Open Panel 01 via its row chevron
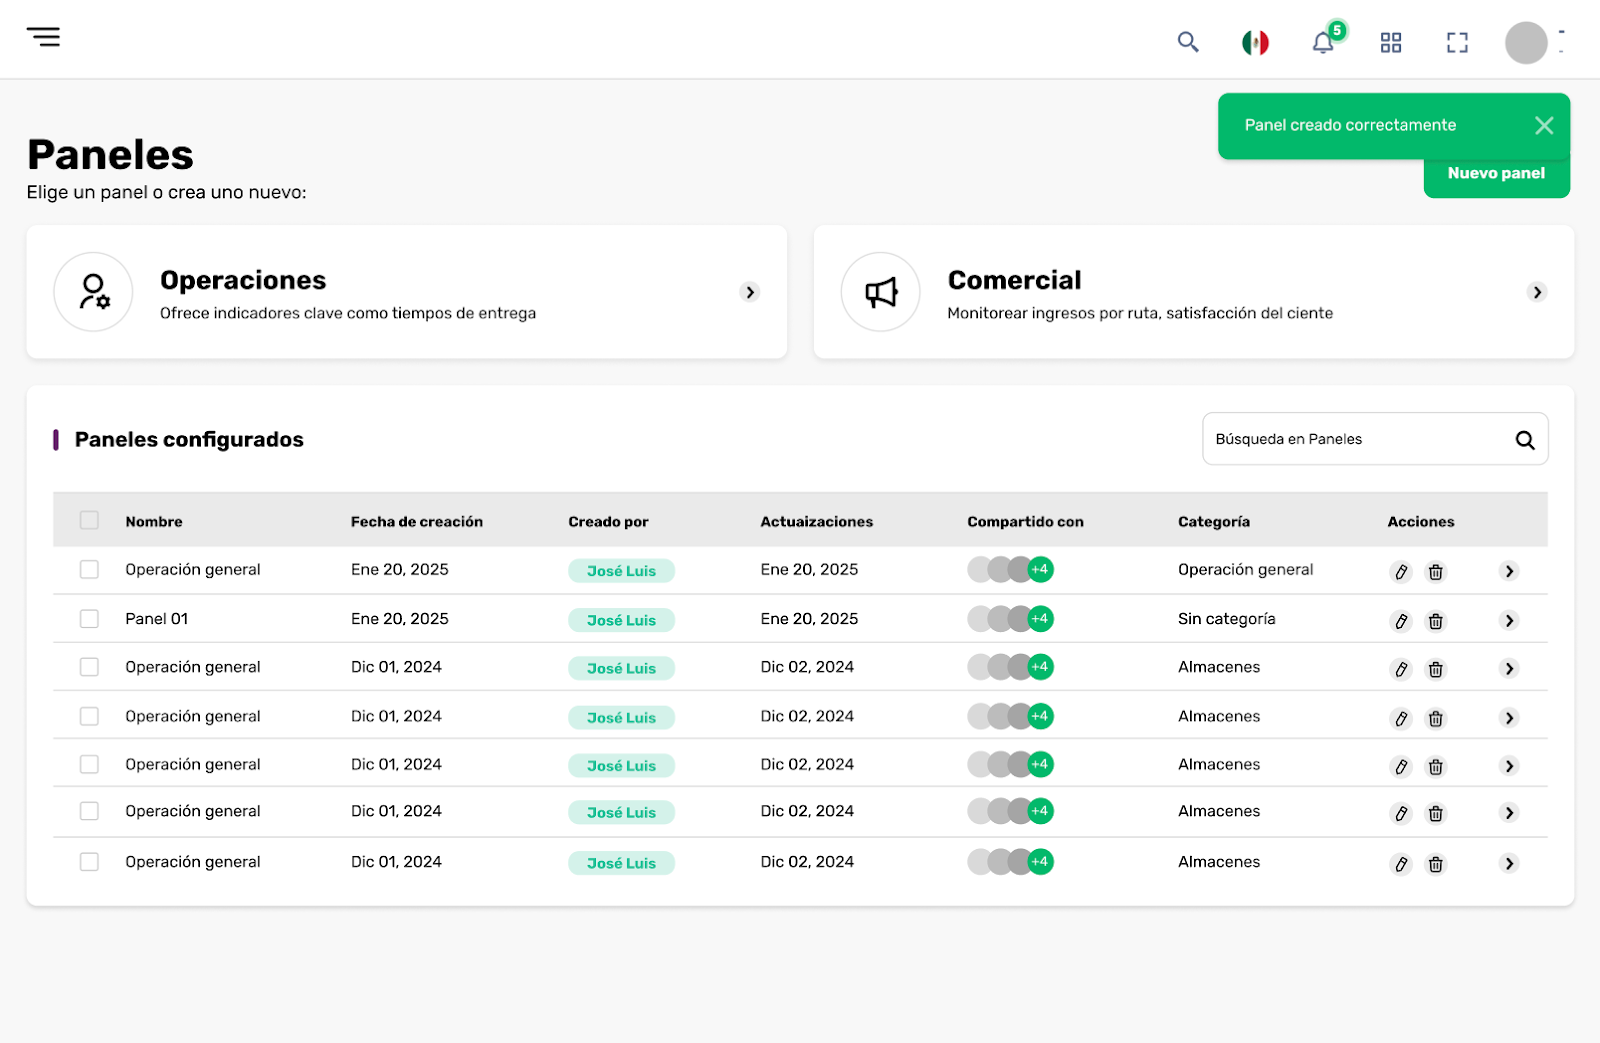Screen dimensions: 1600x1043 [1510, 621]
